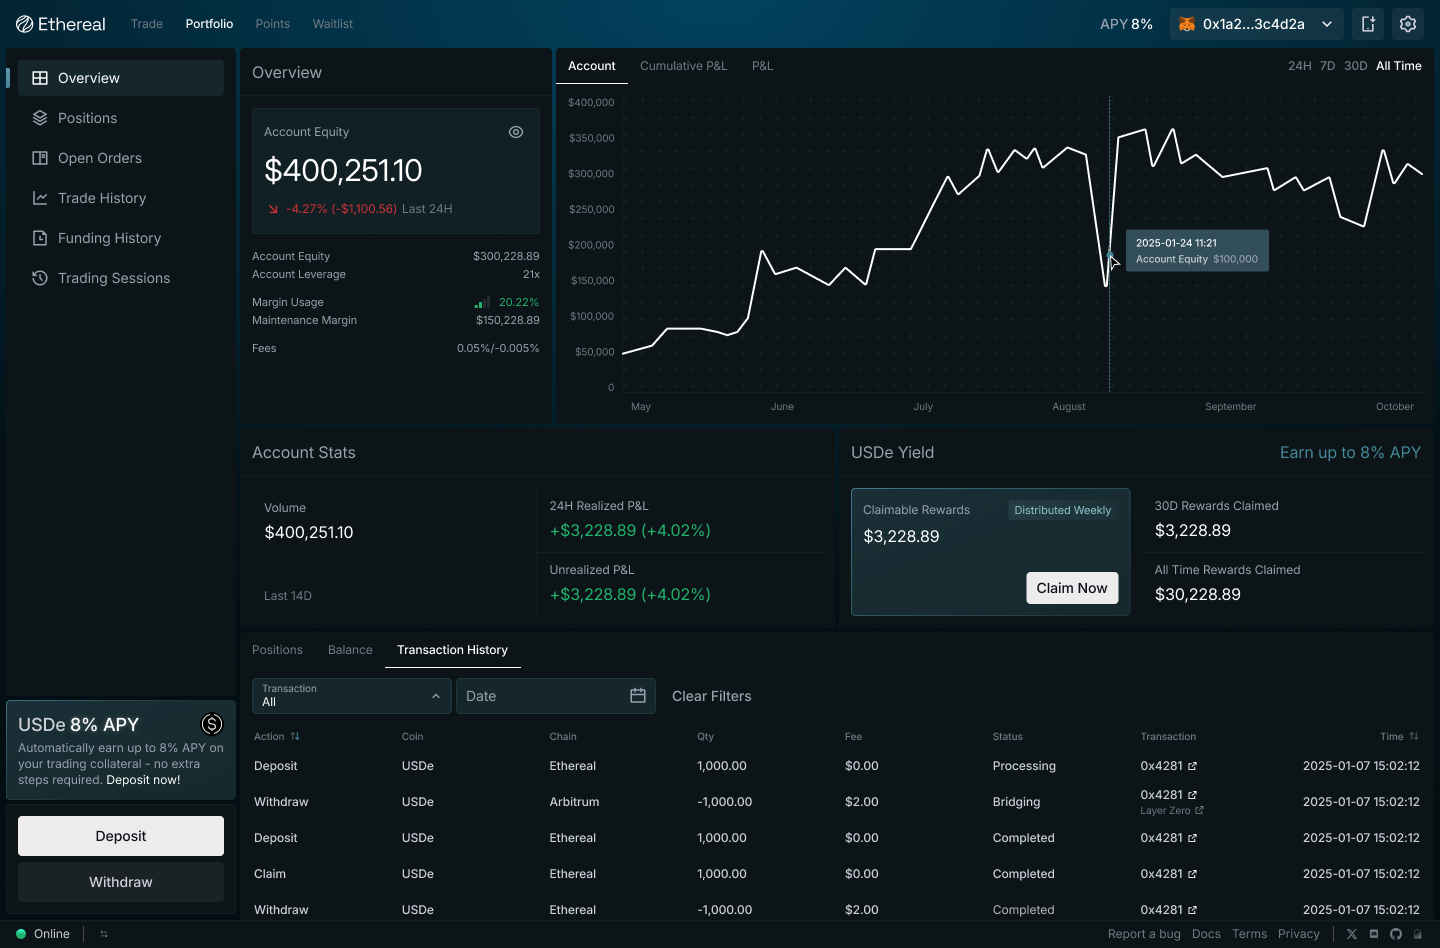Open the X (Twitter) icon link
This screenshot has height=948, width=1440.
(x=1352, y=934)
